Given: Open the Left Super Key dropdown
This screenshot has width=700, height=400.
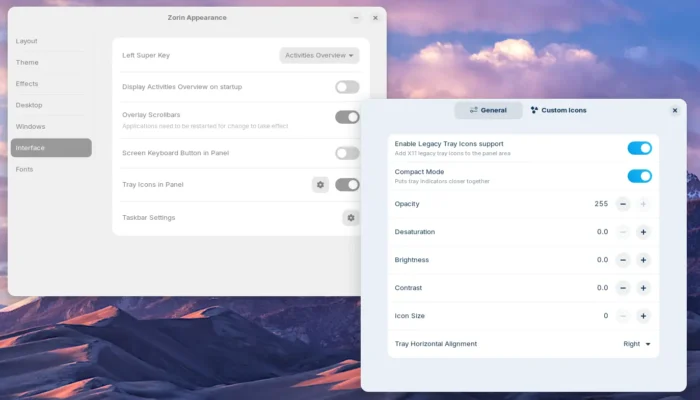Looking at the screenshot, I should click(319, 56).
